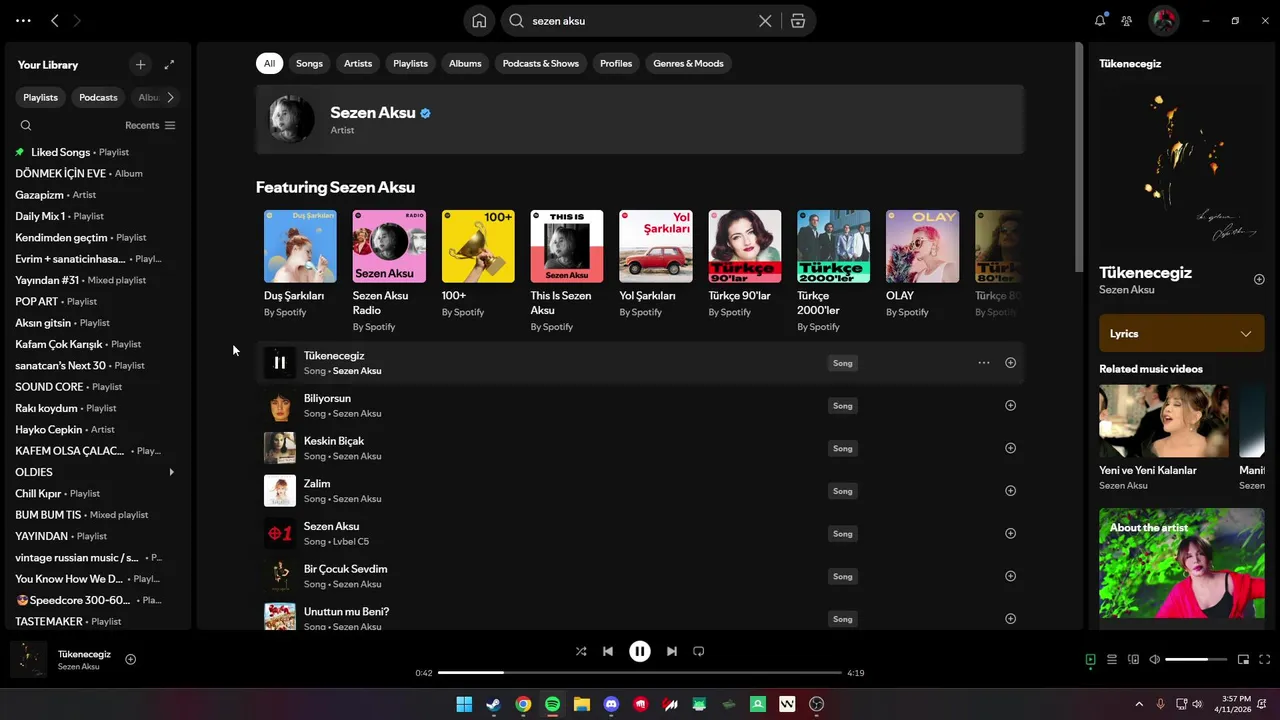
Task: Open the Windows Start menu
Action: [x=464, y=704]
